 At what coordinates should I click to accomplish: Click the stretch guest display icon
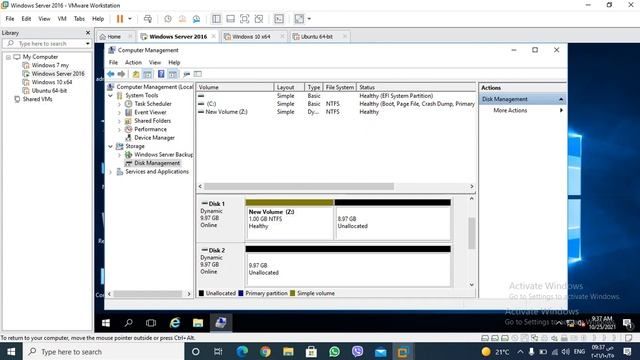299,19
